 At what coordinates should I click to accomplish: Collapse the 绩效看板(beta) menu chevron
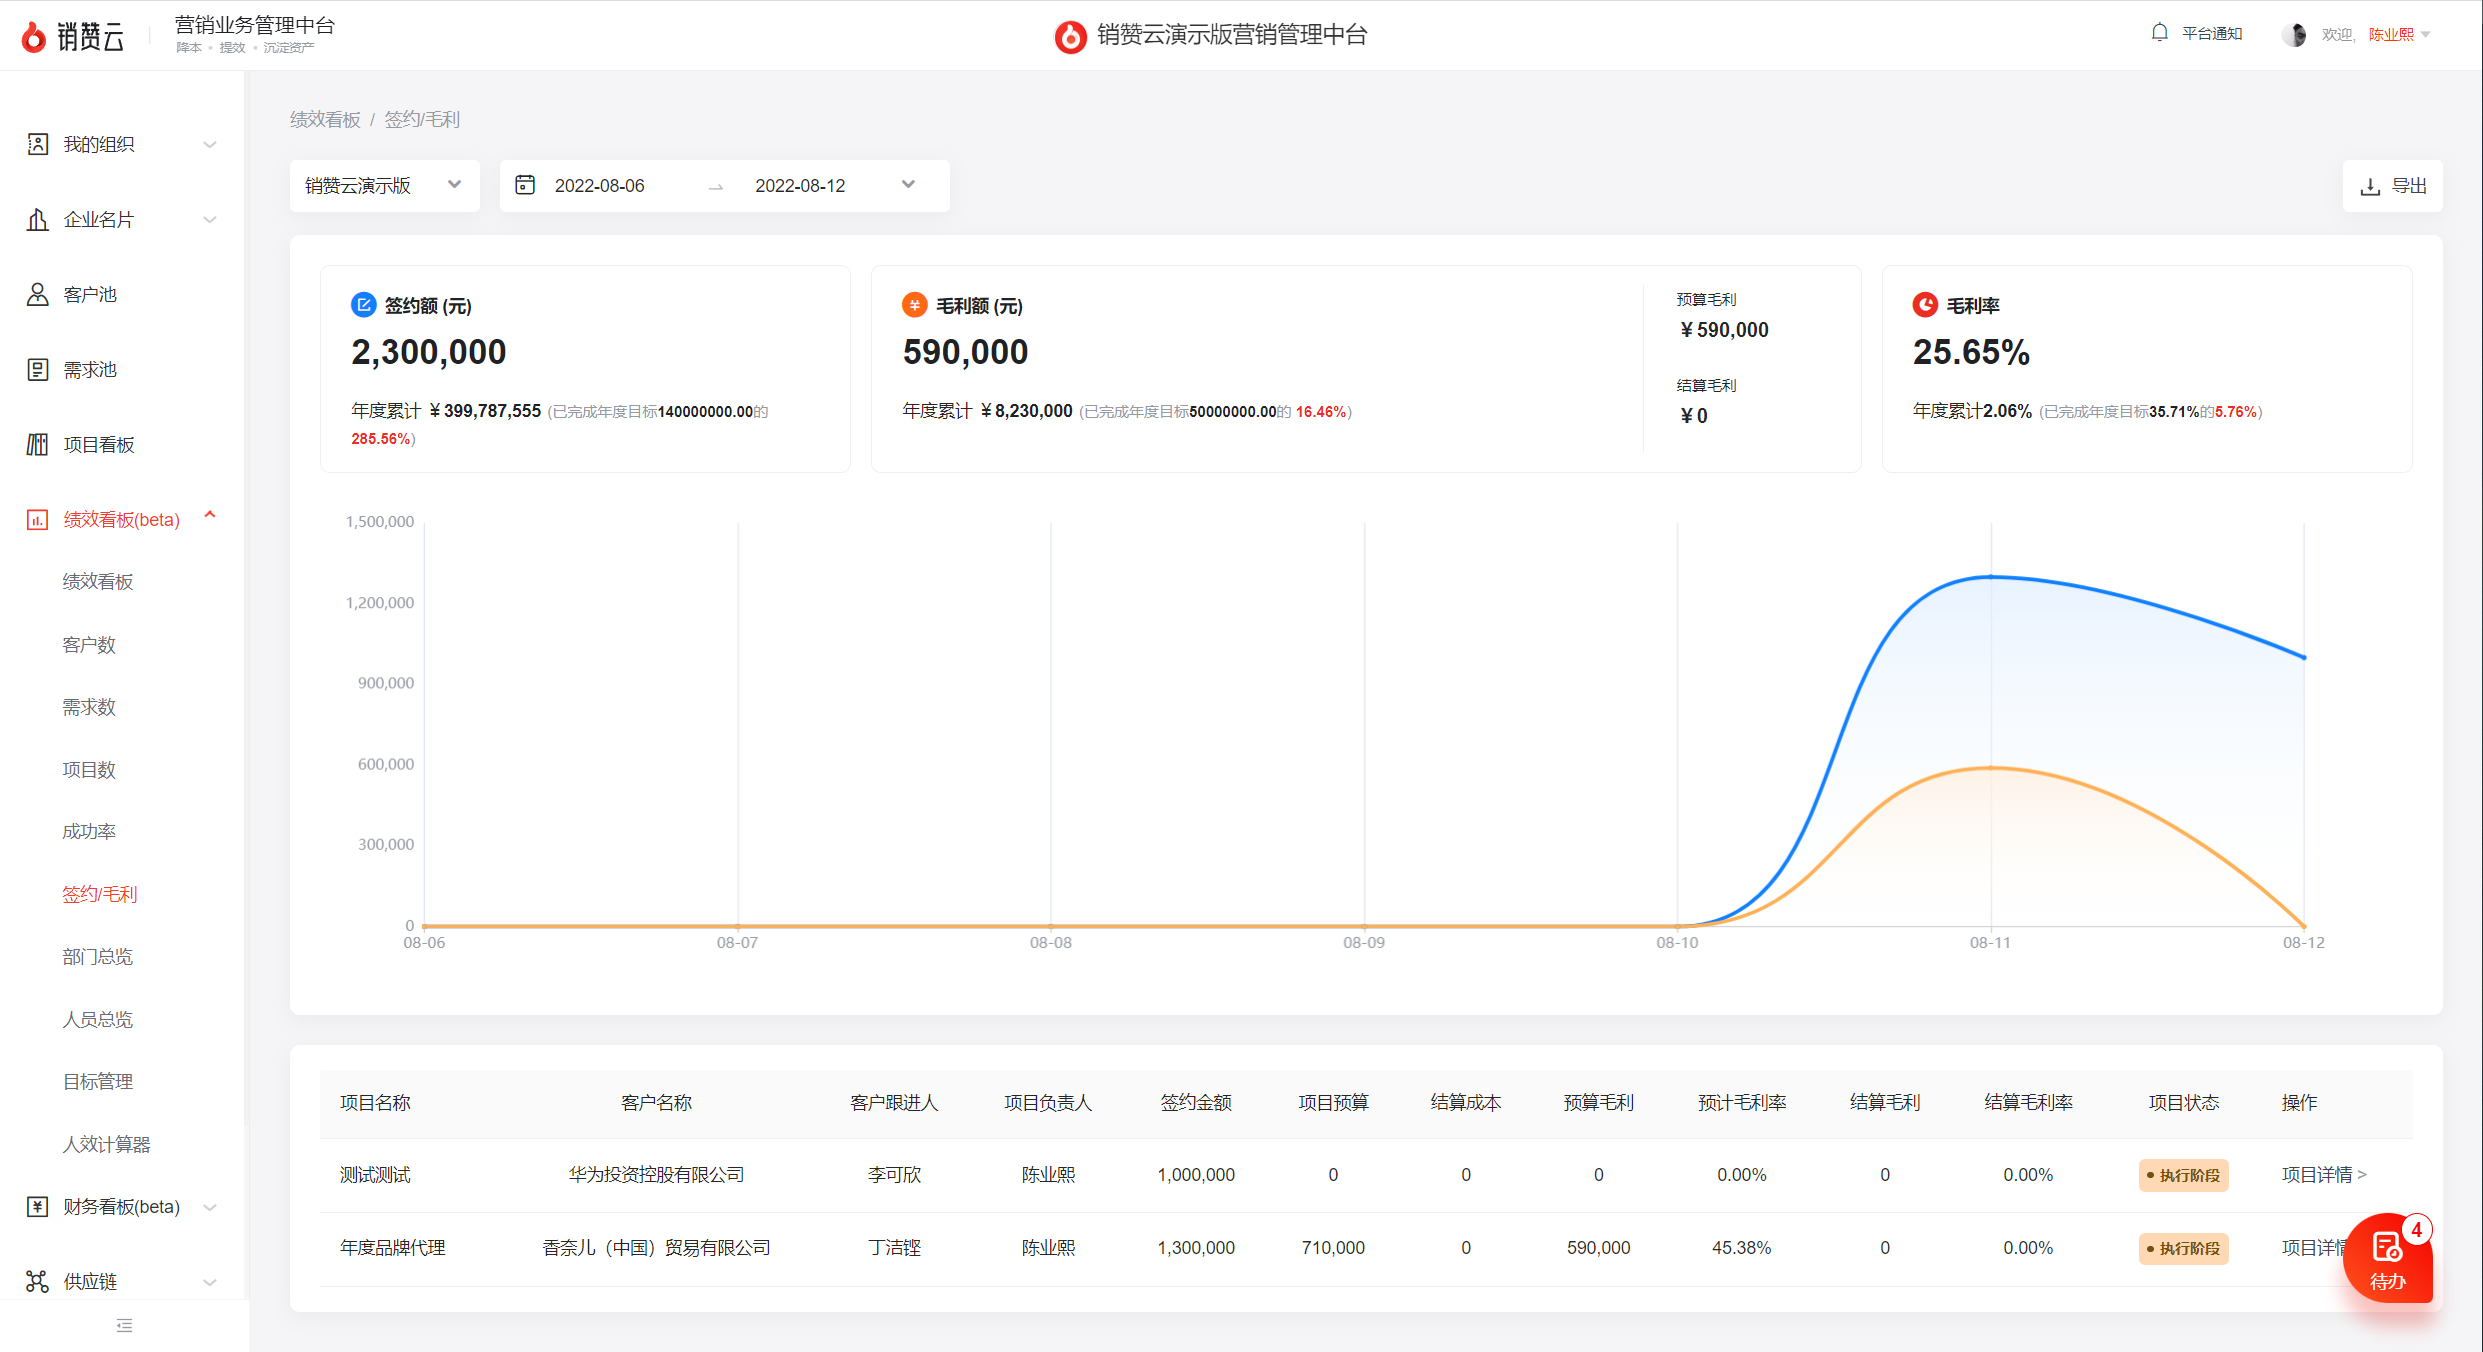(210, 516)
